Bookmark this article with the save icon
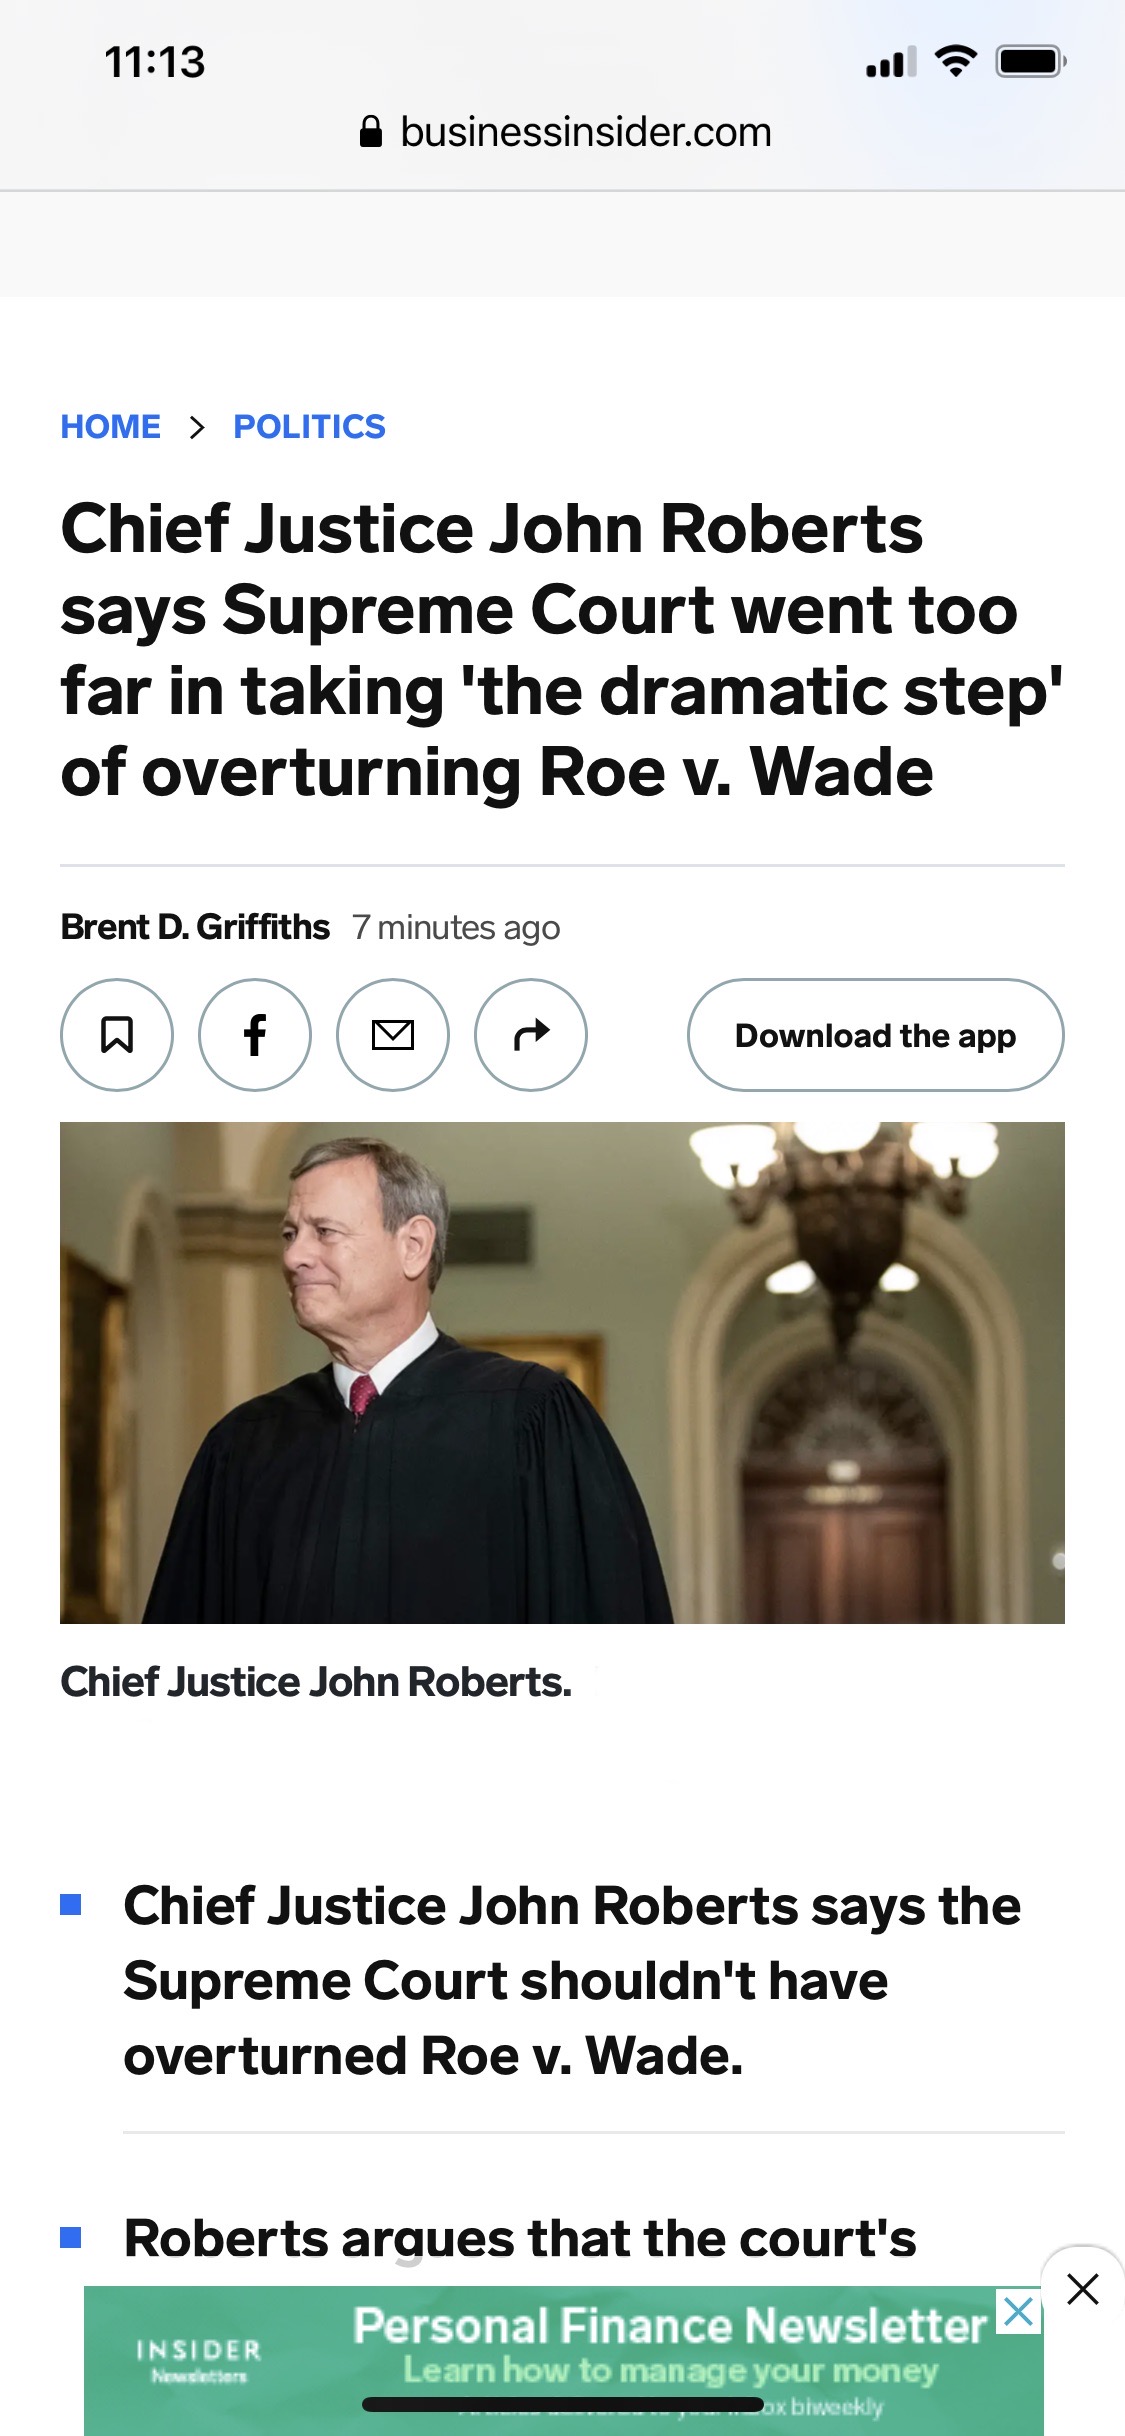Viewport: 1125px width, 2436px height. pyautogui.click(x=117, y=1035)
